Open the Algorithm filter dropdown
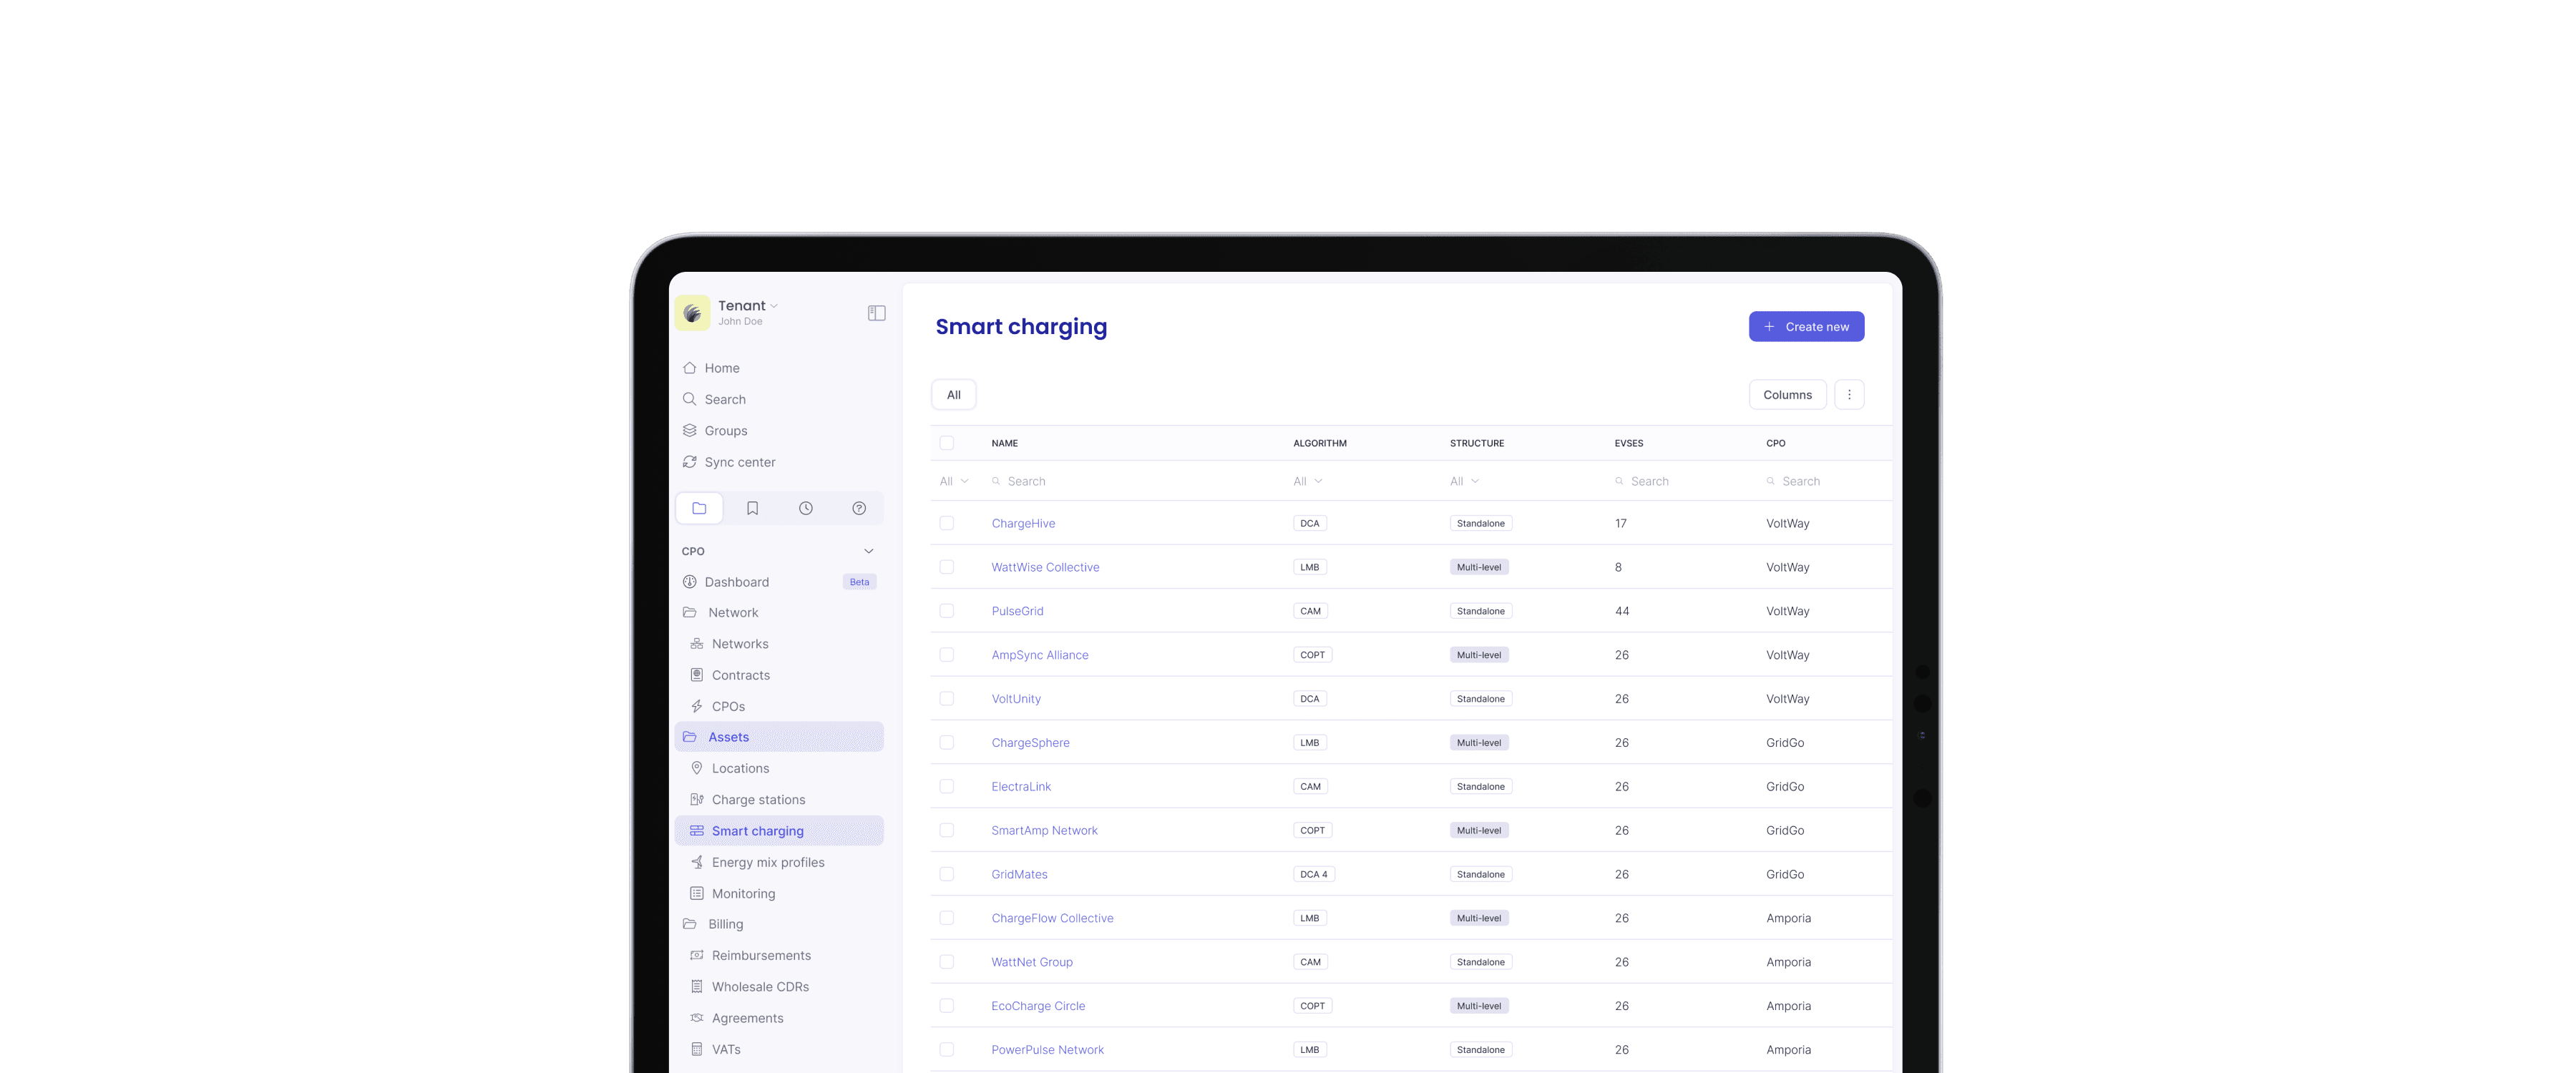 [x=1307, y=481]
